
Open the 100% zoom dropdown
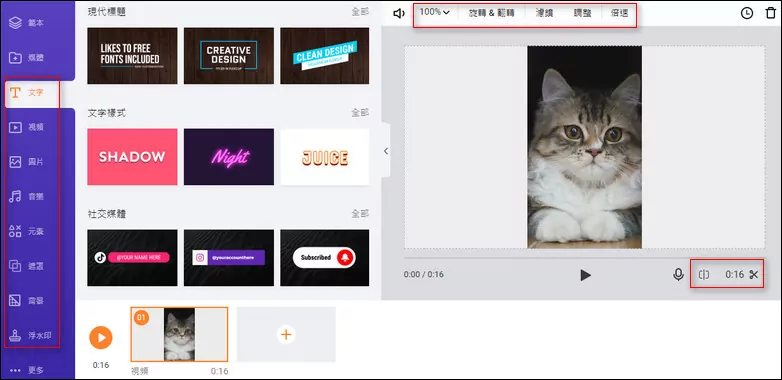[434, 12]
